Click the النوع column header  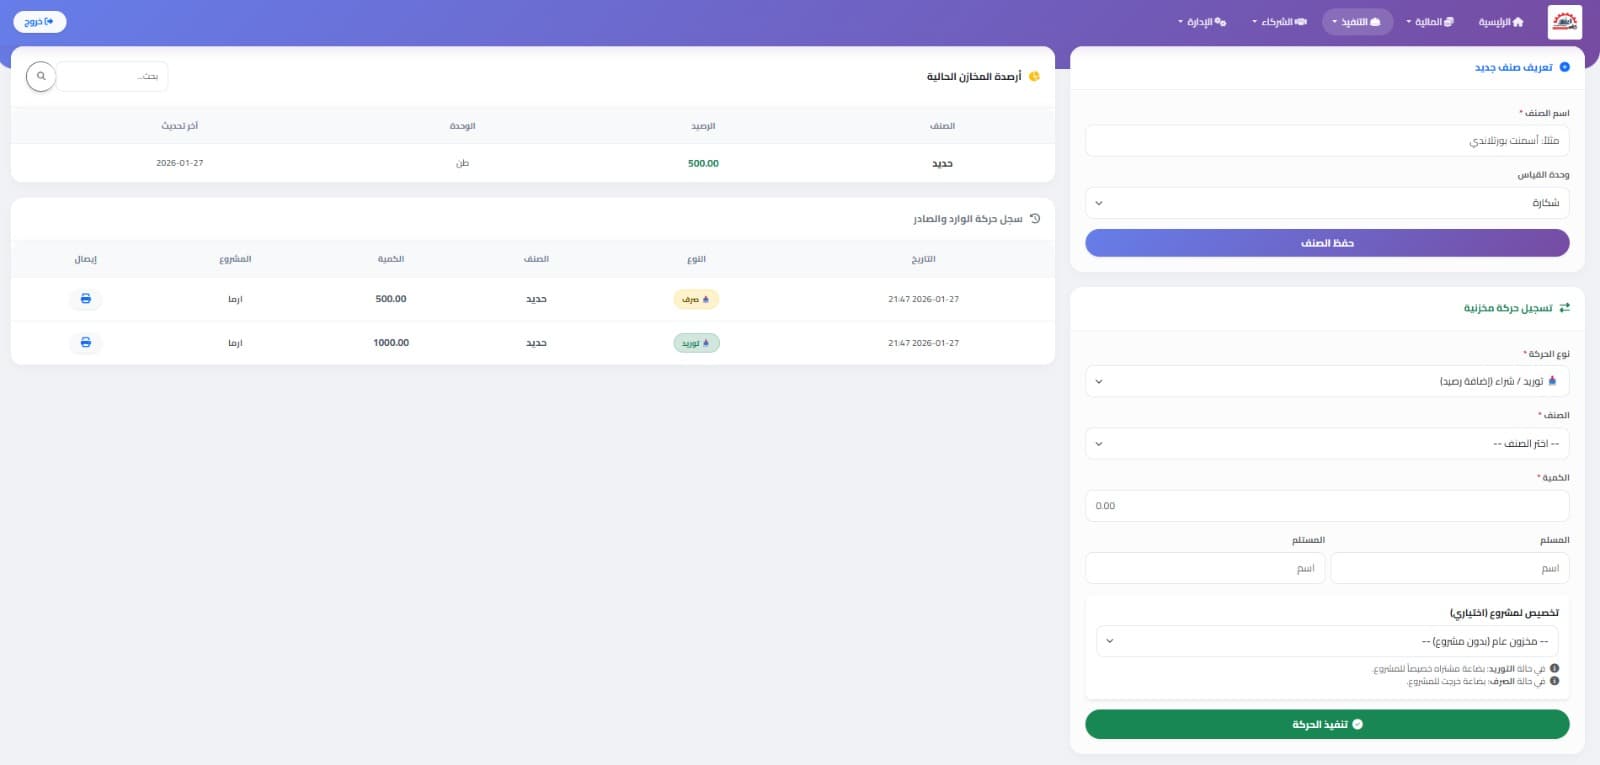(696, 259)
